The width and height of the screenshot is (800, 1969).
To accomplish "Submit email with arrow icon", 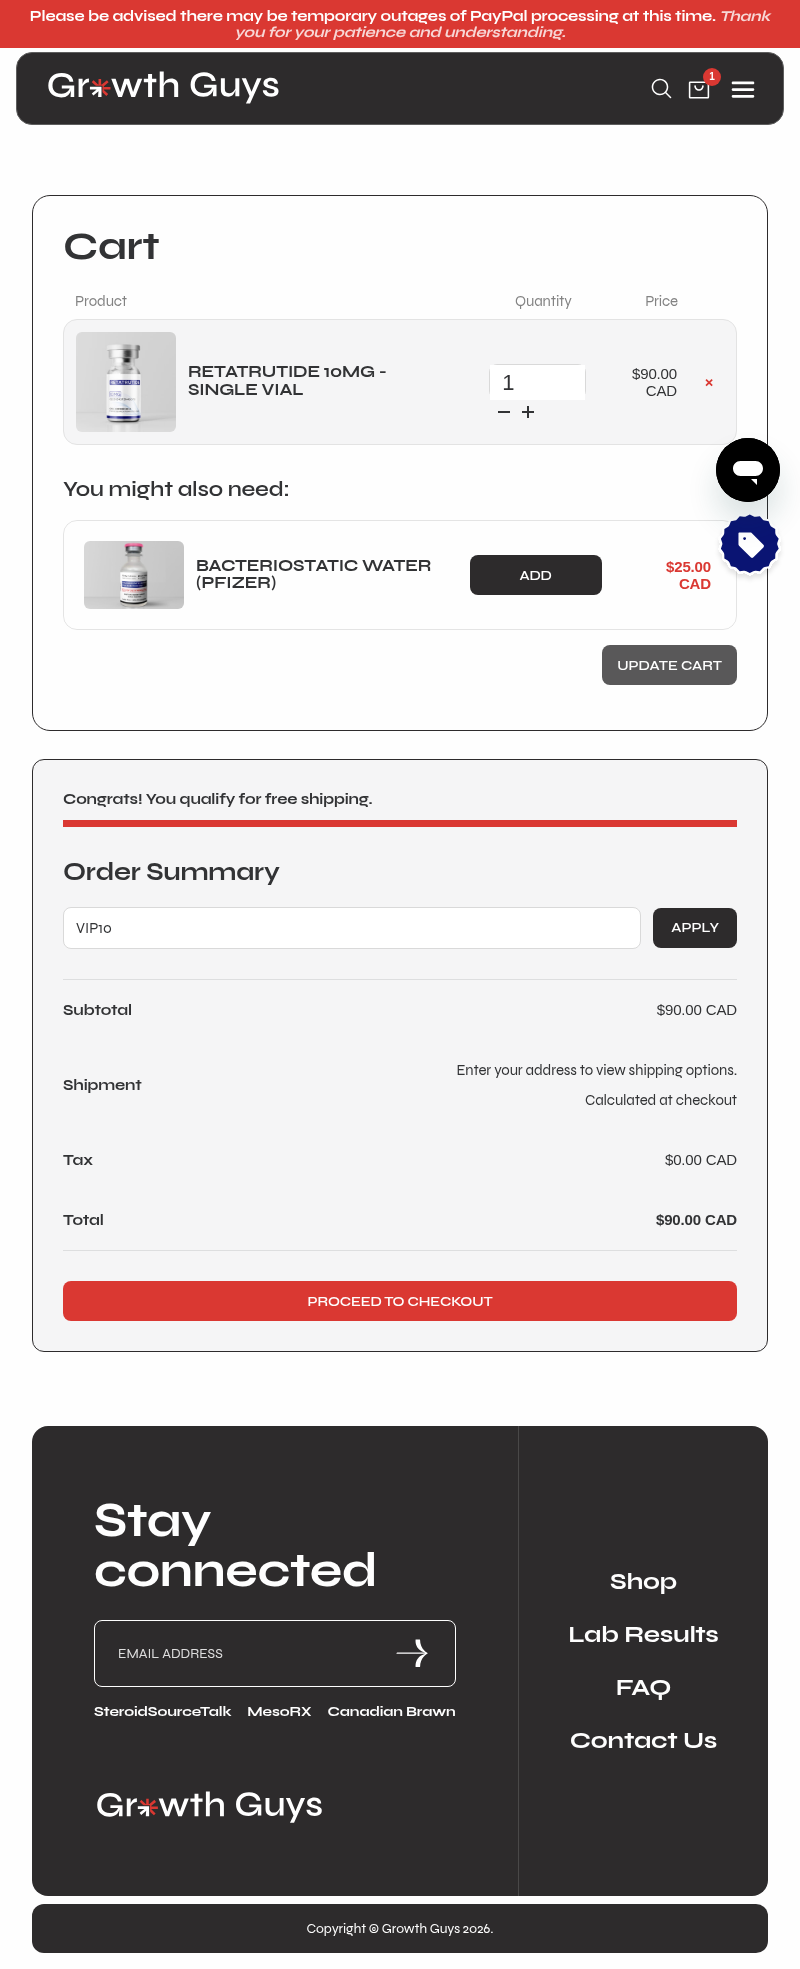I will (412, 1653).
